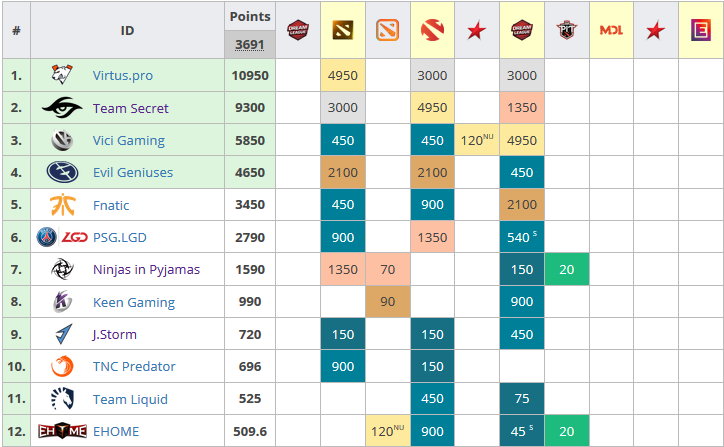Screen dimensions: 724x447
Task: Click the green 20 cell for Ninjas in Pyjamas
Action: pyautogui.click(x=567, y=269)
